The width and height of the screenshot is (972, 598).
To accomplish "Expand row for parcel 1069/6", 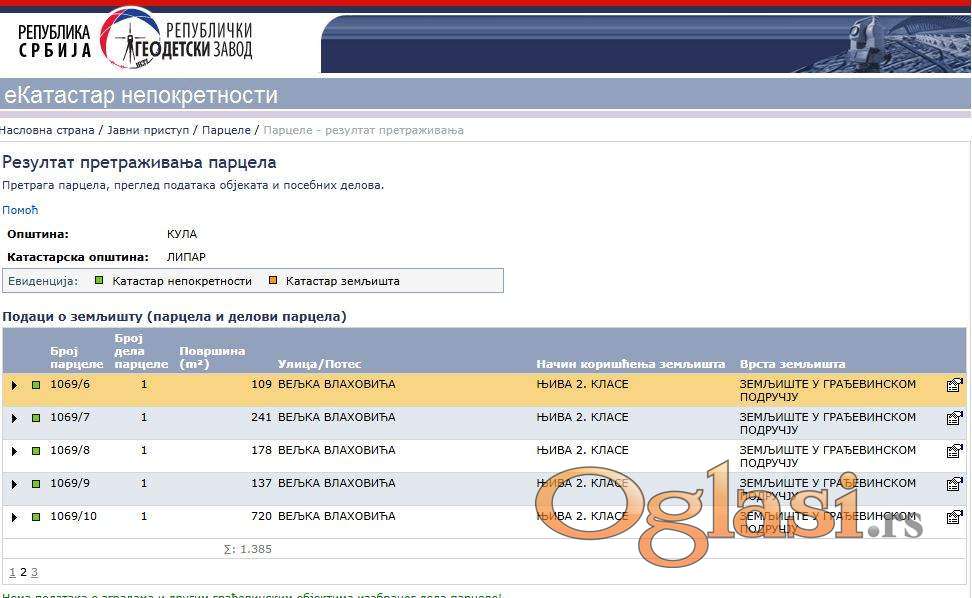I will pos(14,385).
